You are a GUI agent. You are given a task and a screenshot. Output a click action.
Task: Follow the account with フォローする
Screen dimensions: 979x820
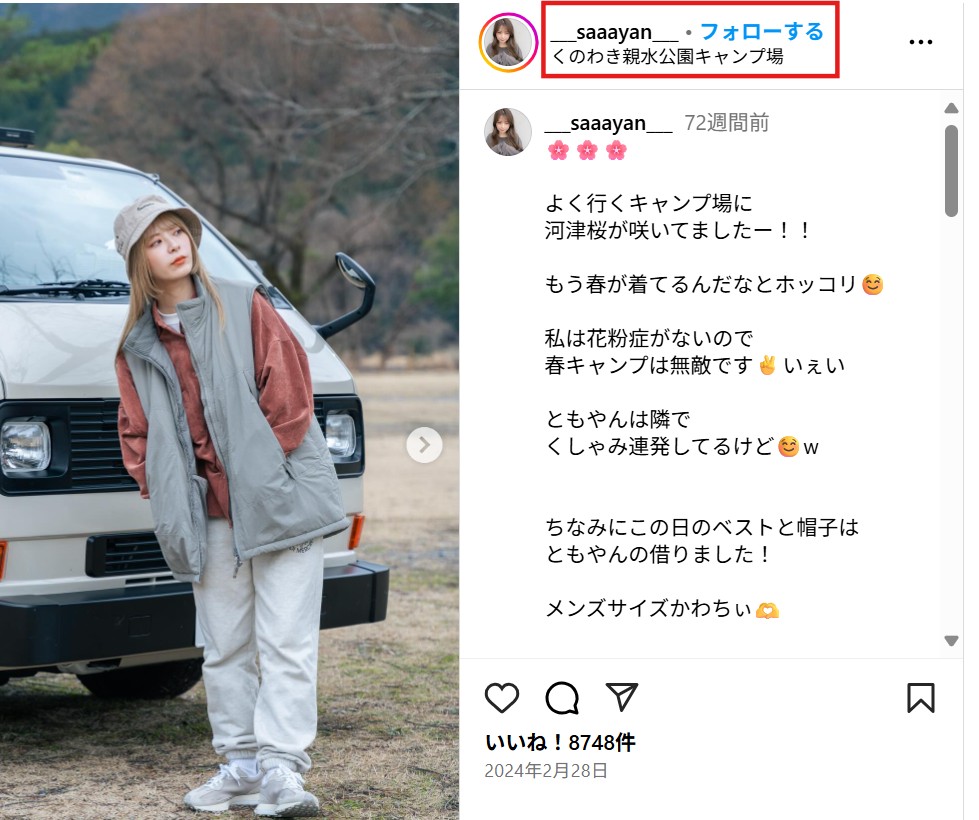[762, 31]
